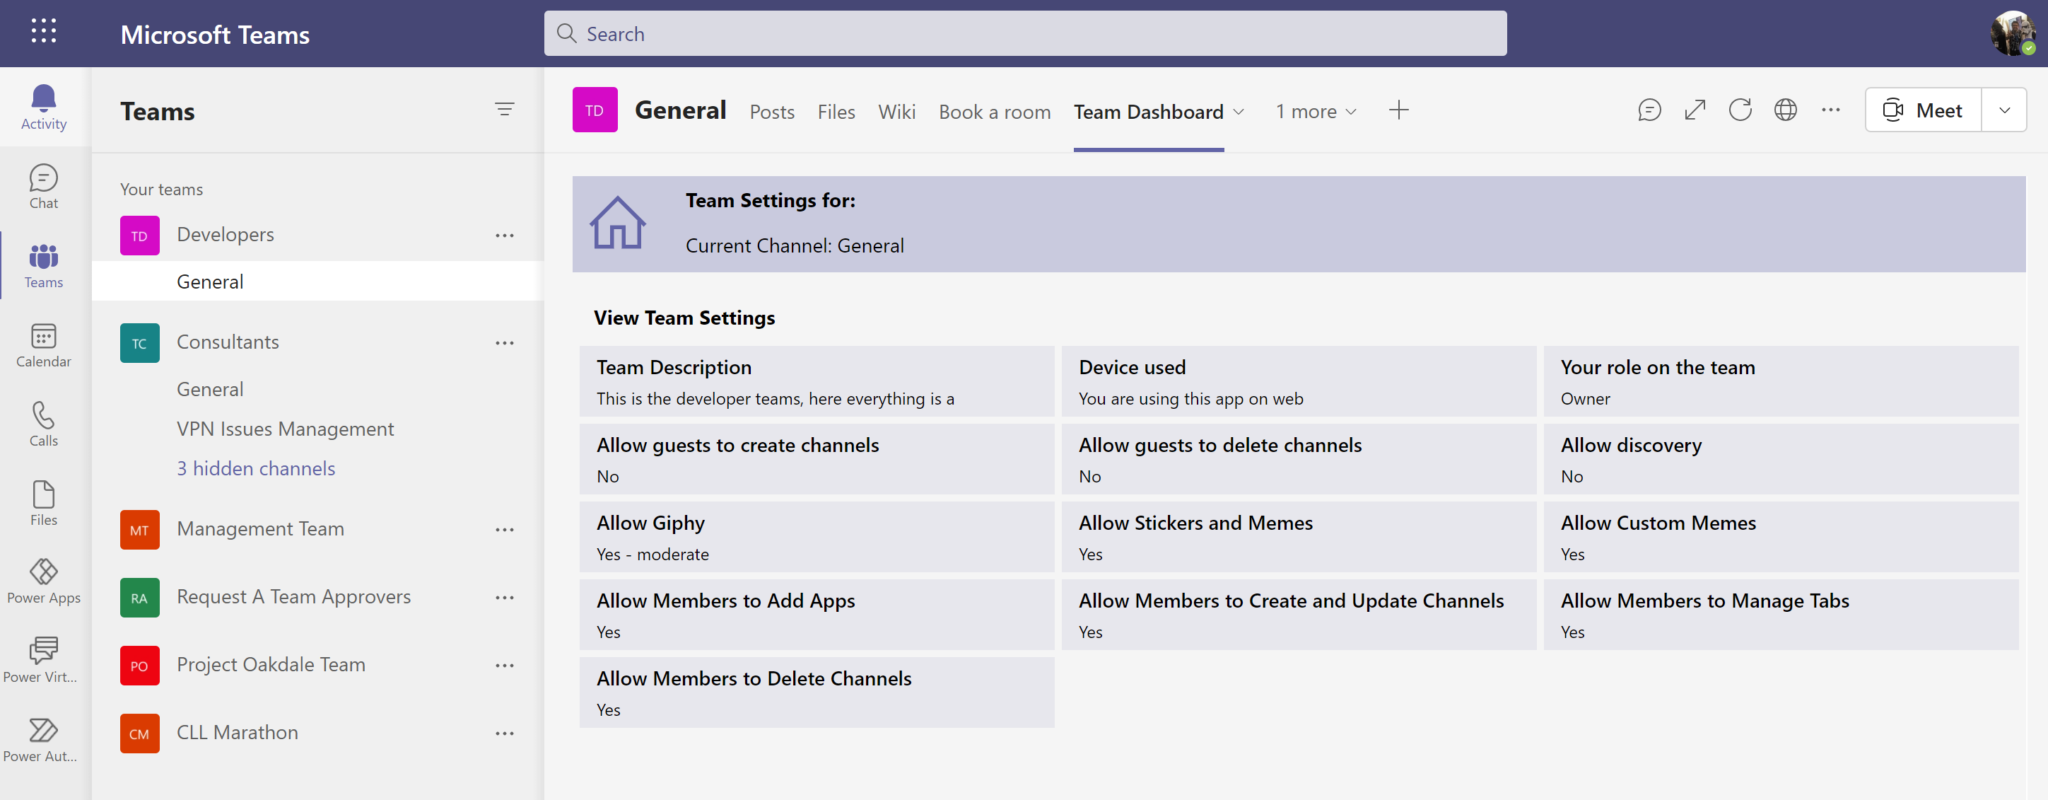Add a new tab with plus icon
This screenshot has width=2048, height=800.
pos(1399,110)
